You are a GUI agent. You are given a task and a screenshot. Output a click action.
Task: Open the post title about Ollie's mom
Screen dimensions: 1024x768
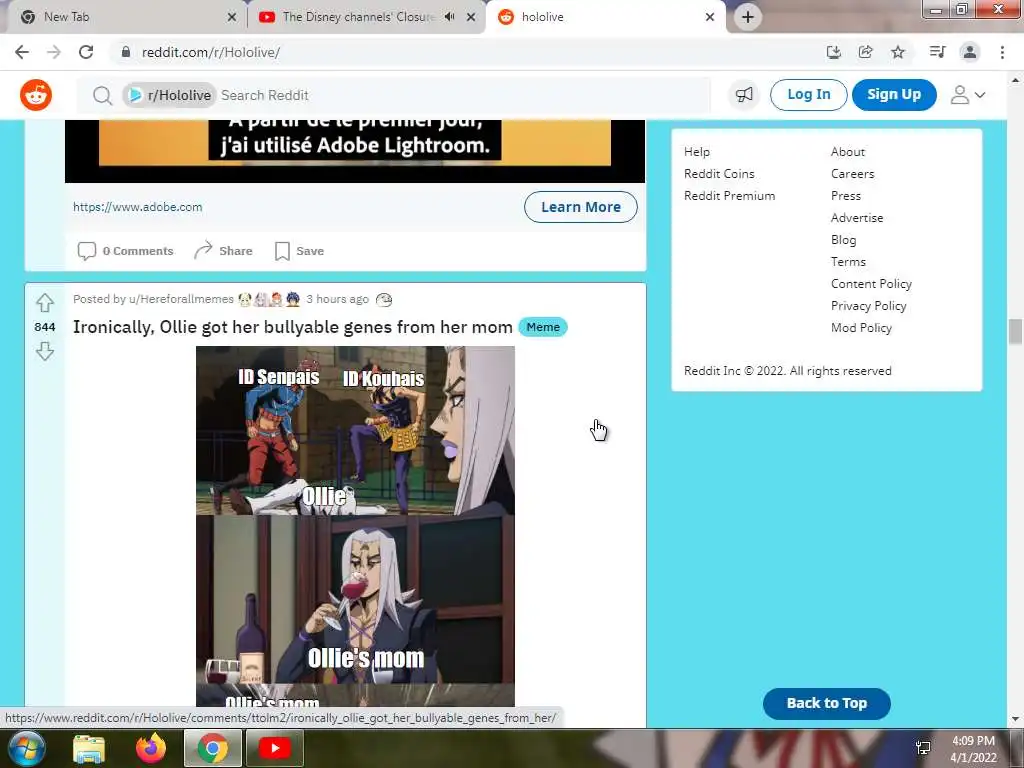[x=293, y=327]
